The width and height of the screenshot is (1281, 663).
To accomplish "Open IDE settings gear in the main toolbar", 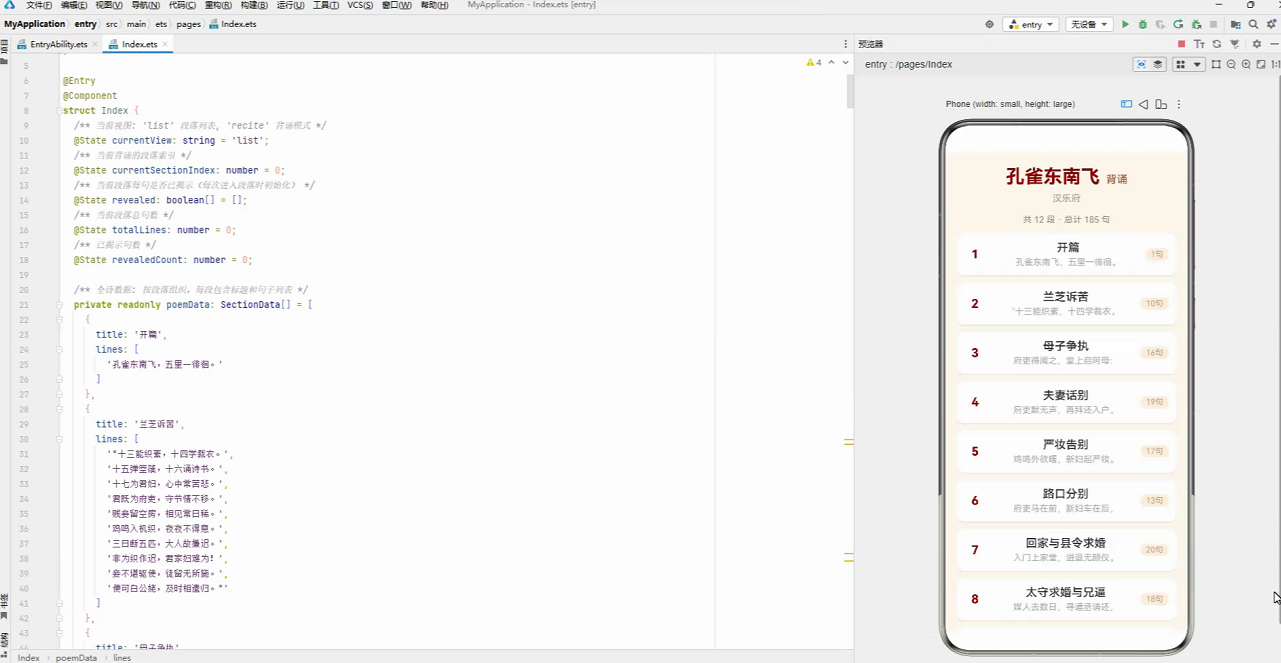I will 1271,24.
